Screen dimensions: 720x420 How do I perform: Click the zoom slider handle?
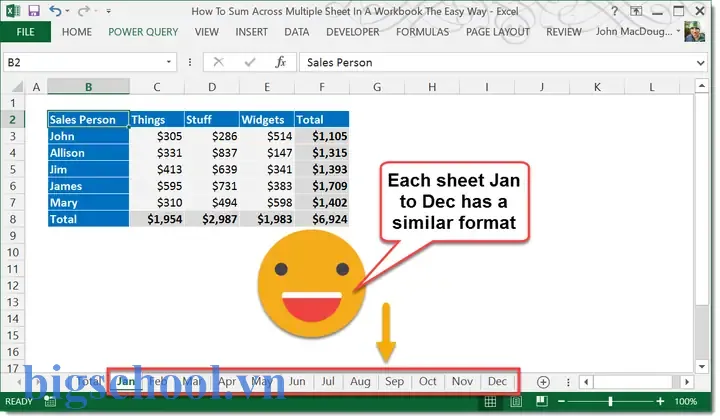pos(610,402)
